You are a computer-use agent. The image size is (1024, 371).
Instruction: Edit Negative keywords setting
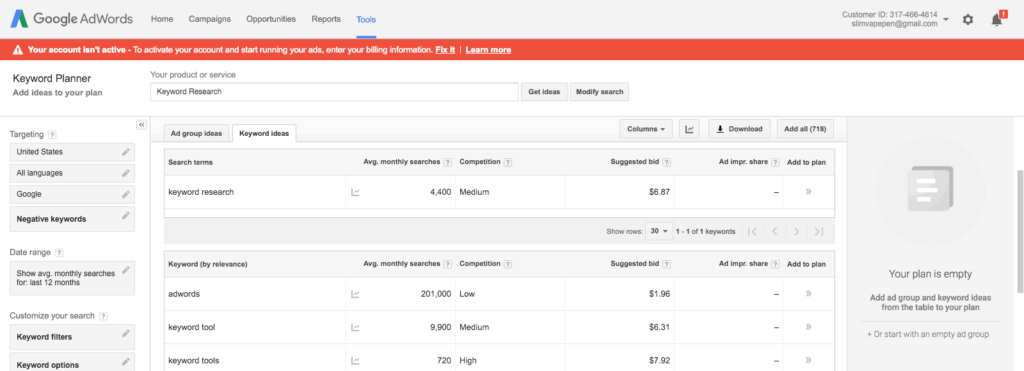point(125,216)
